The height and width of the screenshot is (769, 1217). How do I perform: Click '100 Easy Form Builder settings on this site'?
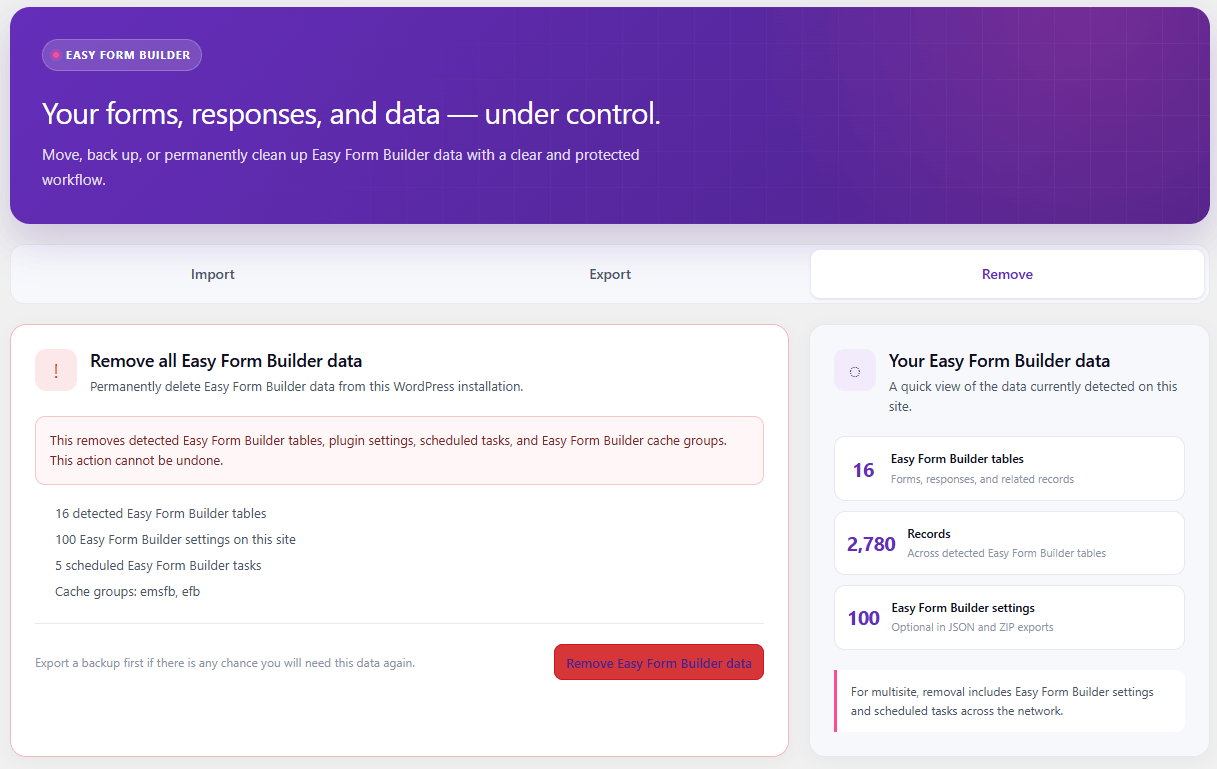(x=175, y=539)
